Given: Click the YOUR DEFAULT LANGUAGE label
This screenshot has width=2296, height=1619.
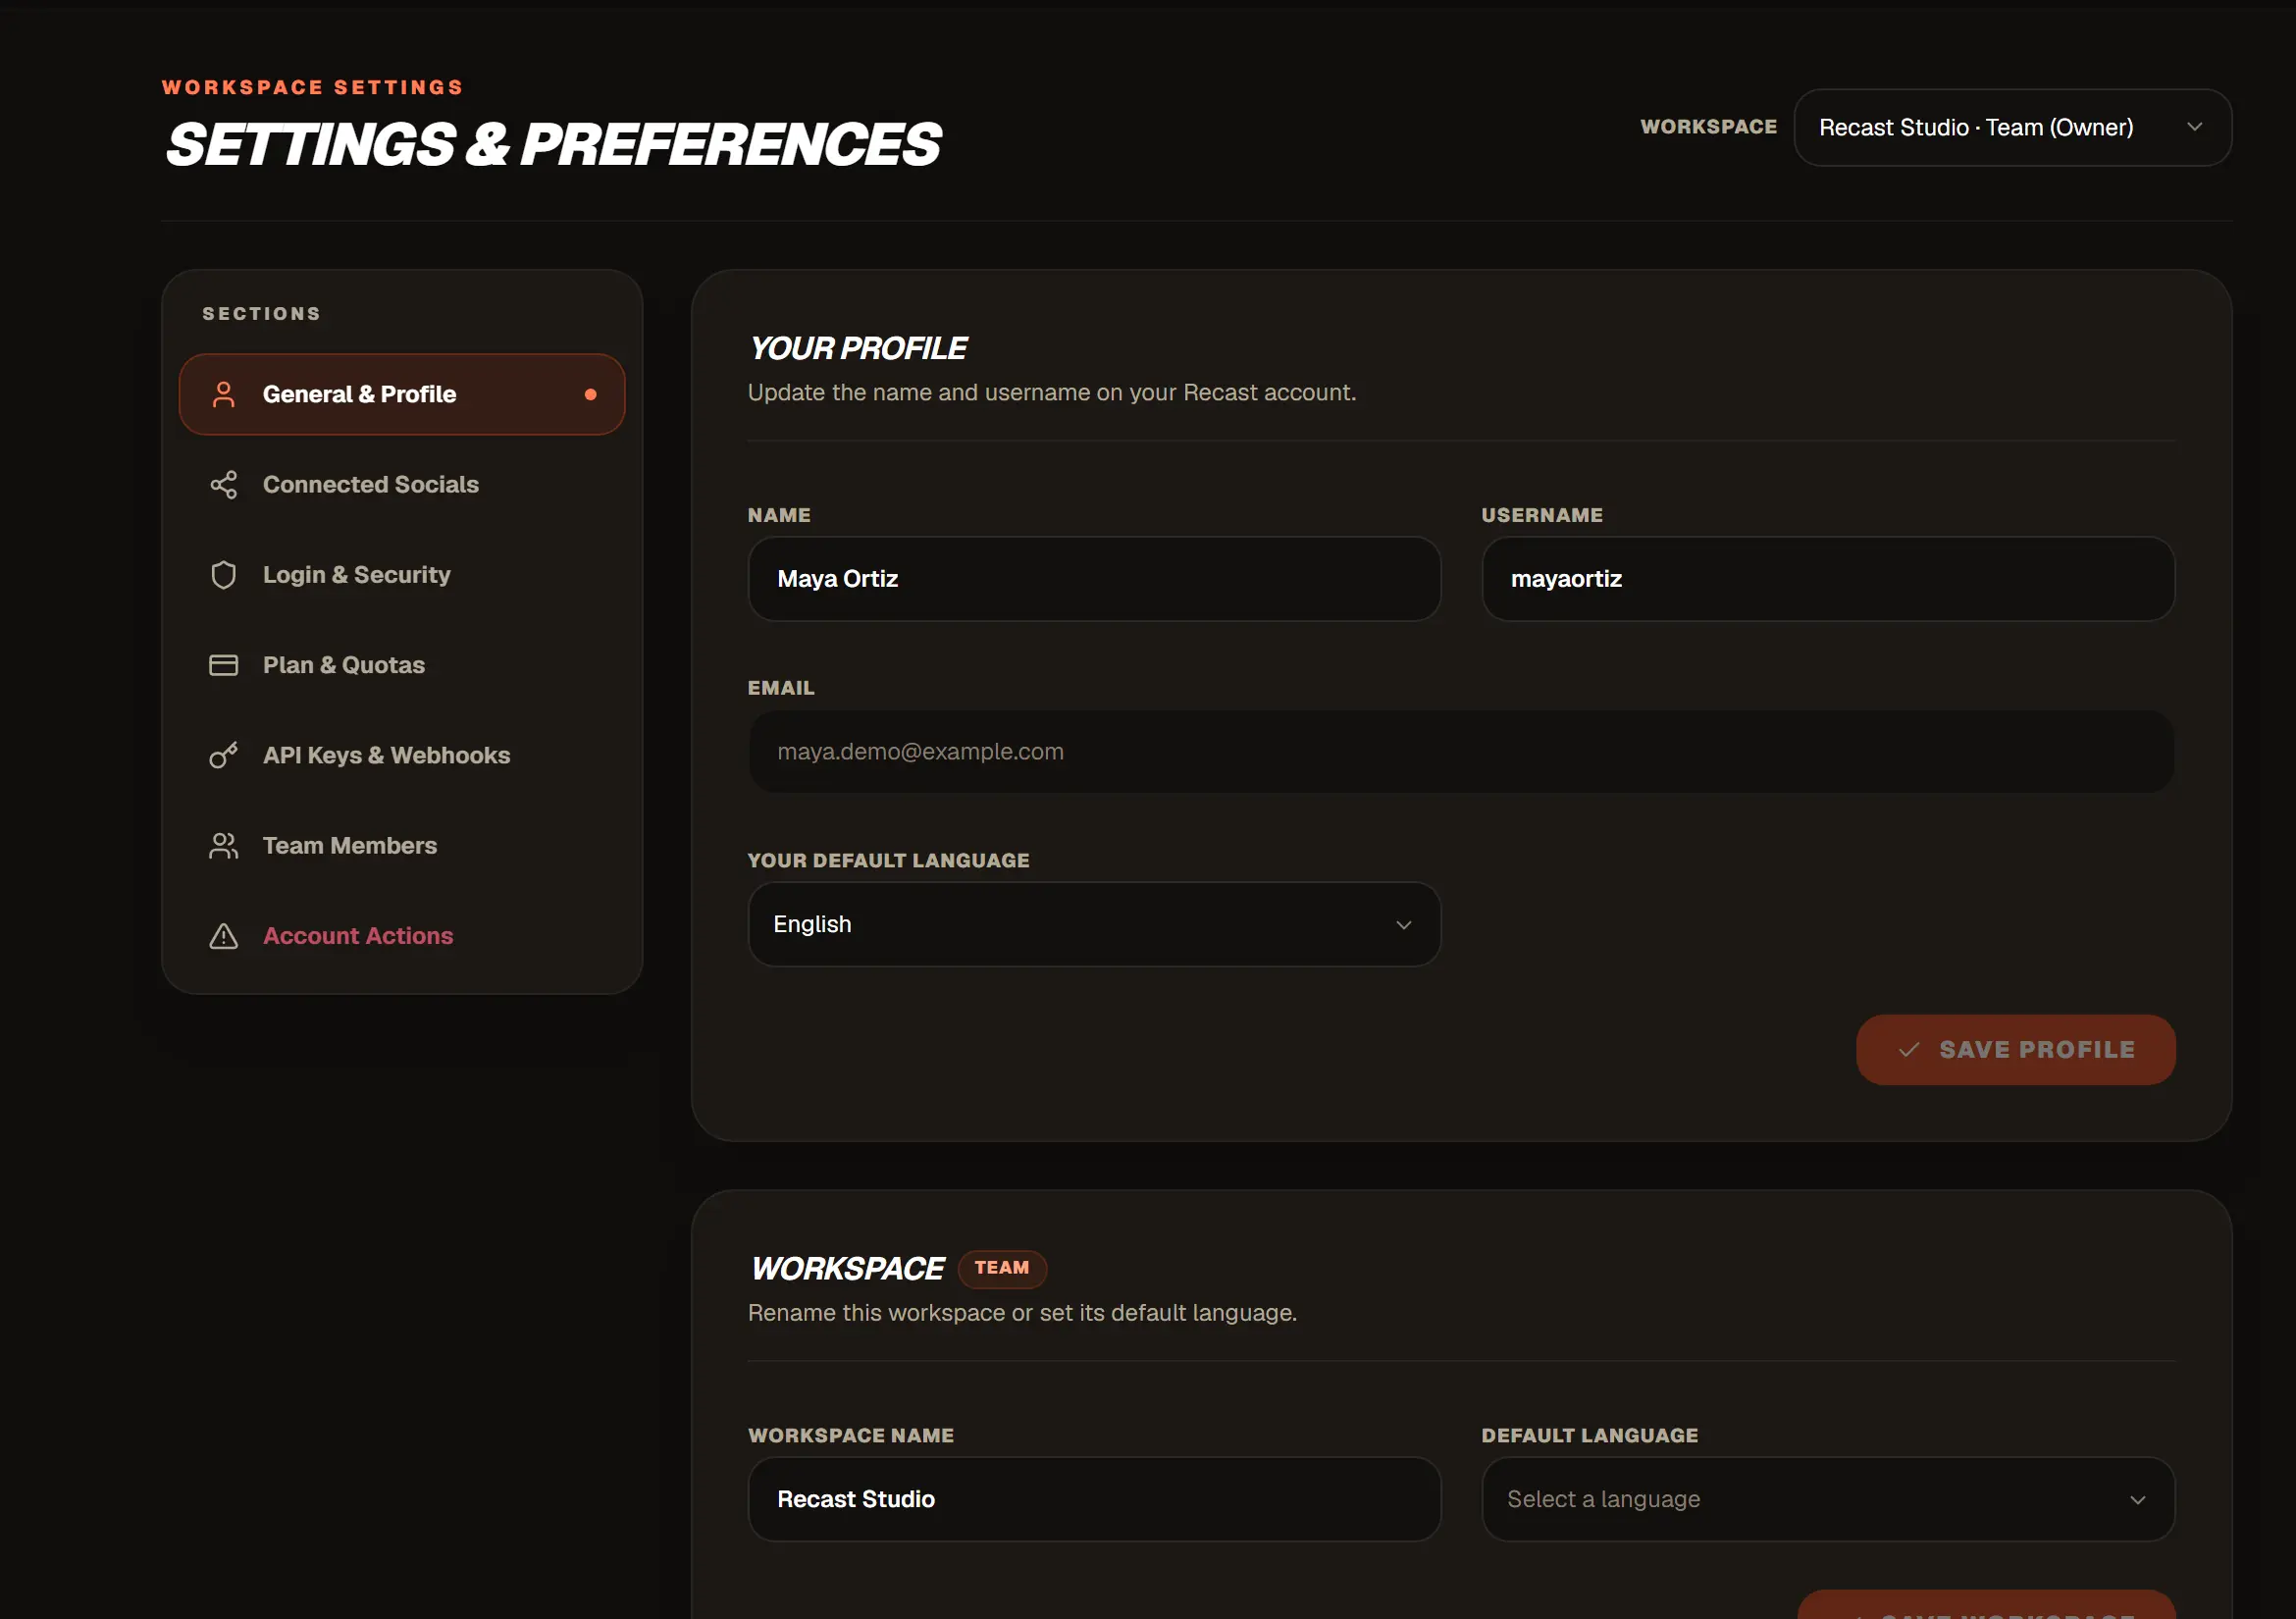Looking at the screenshot, I should [x=888, y=860].
